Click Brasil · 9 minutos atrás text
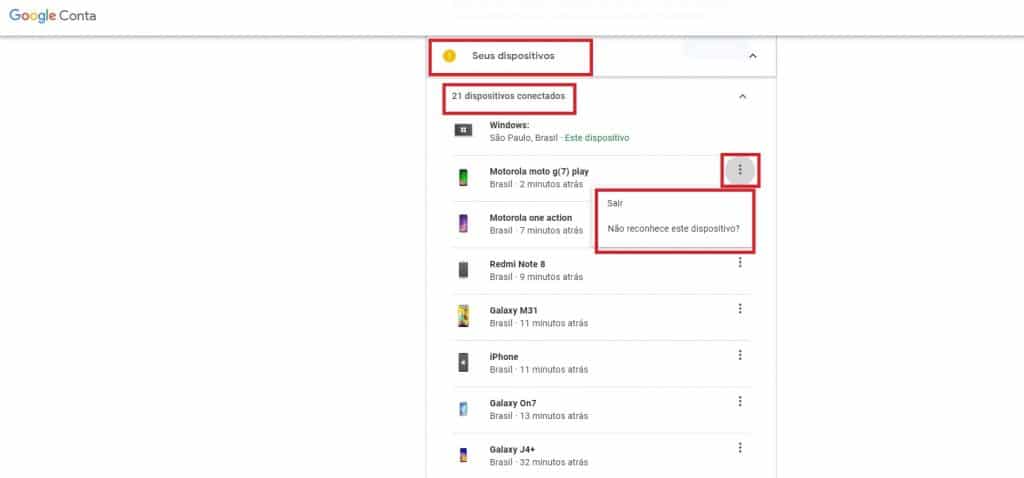The width and height of the screenshot is (1024, 478). [536, 277]
